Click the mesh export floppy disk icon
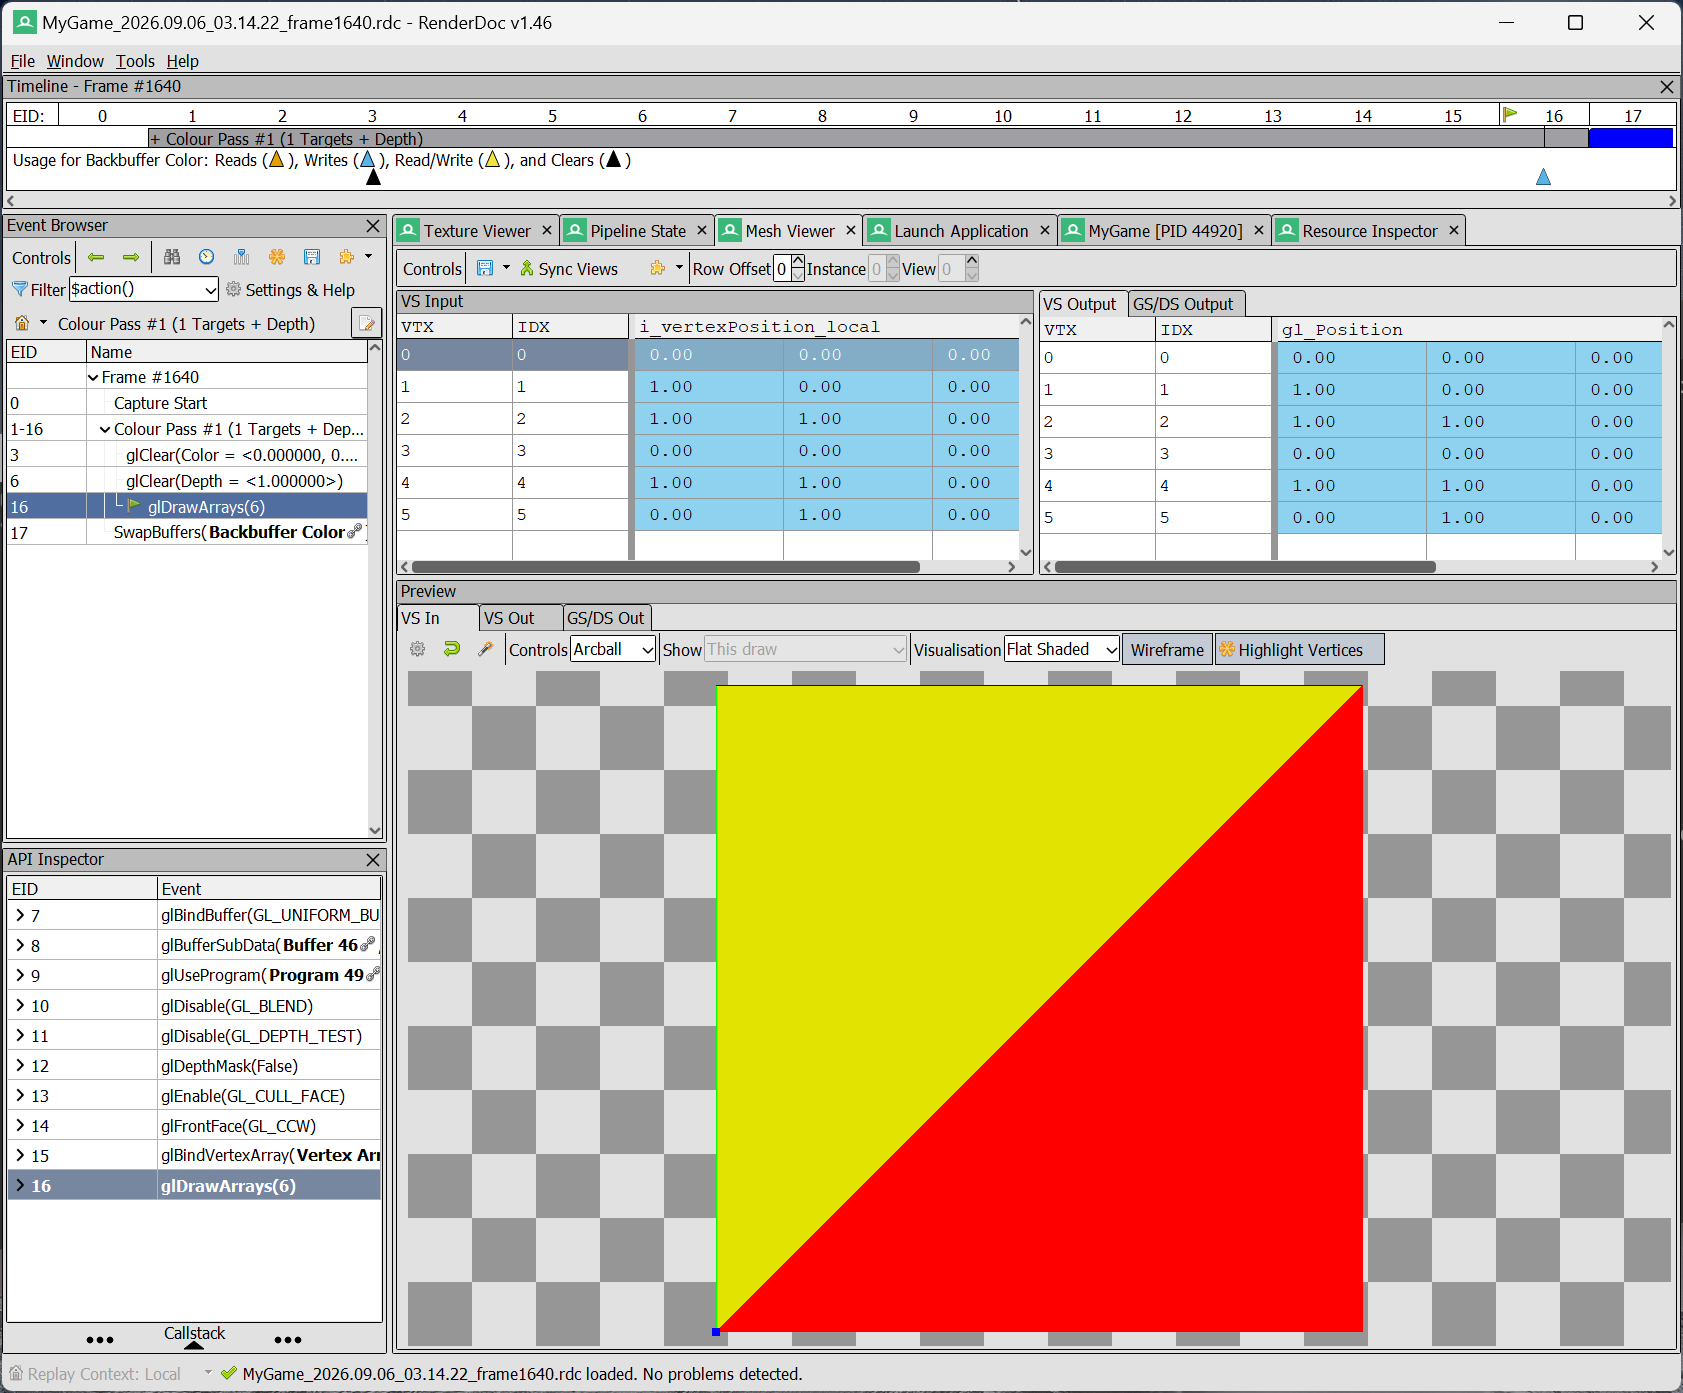This screenshot has height=1393, width=1683. click(485, 268)
